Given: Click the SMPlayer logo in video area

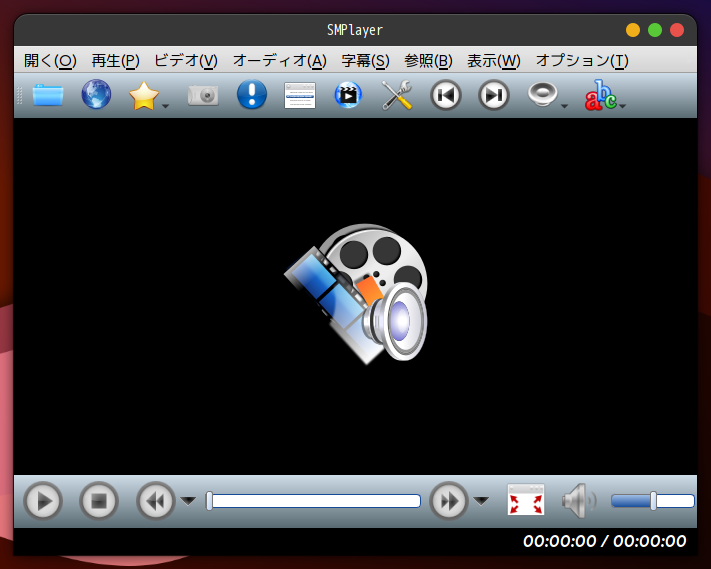Looking at the screenshot, I should [356, 294].
